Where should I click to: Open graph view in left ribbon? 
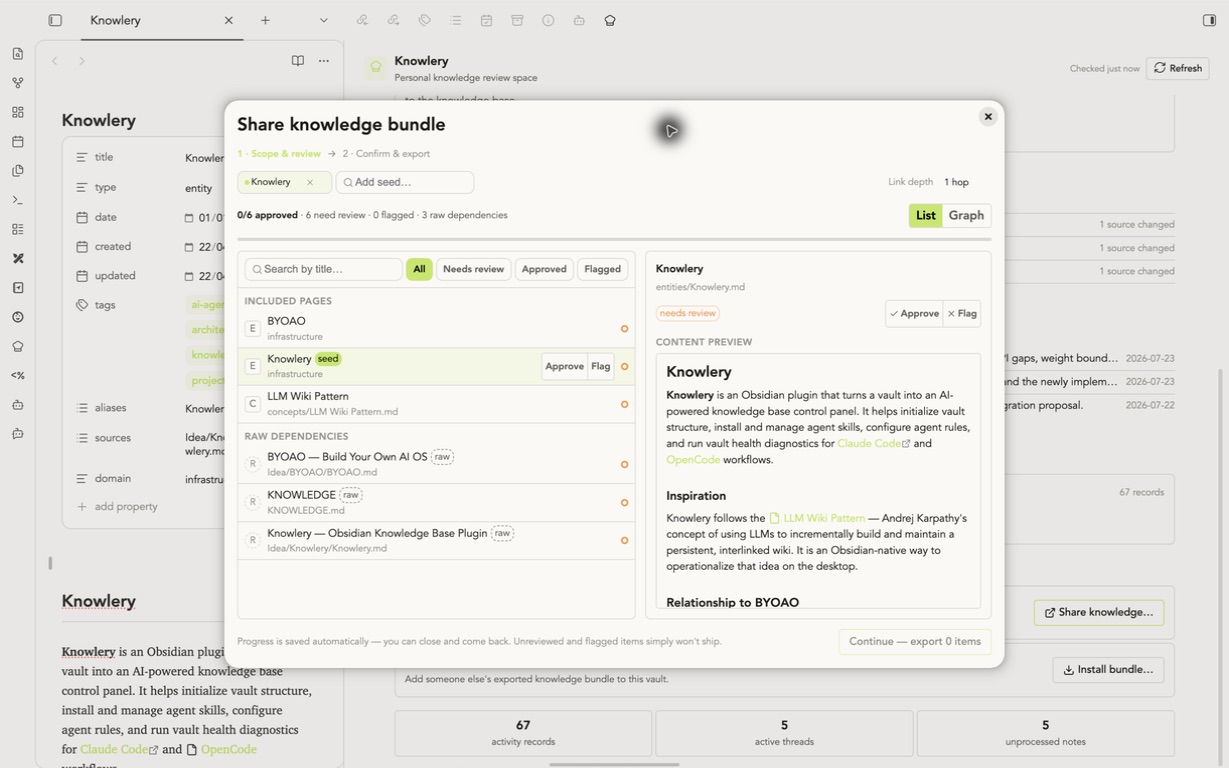(x=18, y=83)
